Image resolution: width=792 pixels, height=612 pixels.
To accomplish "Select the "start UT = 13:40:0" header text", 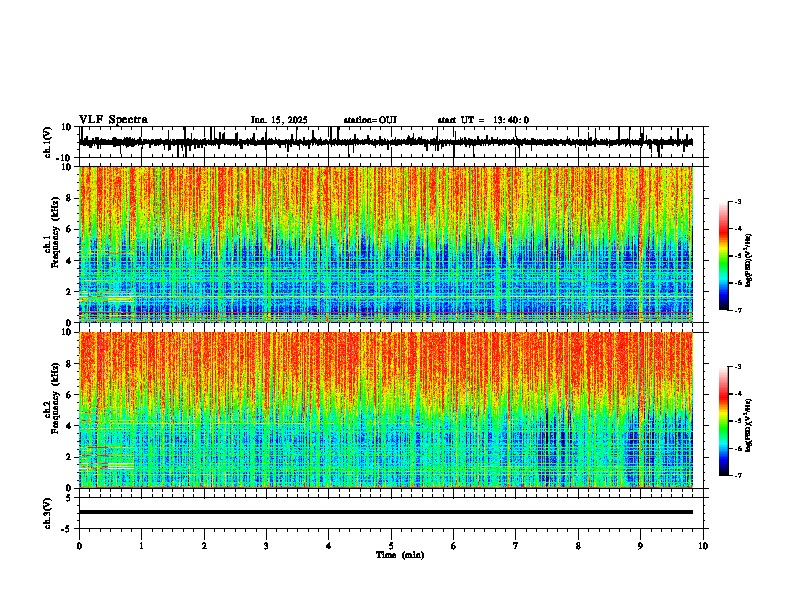I will coord(483,120).
